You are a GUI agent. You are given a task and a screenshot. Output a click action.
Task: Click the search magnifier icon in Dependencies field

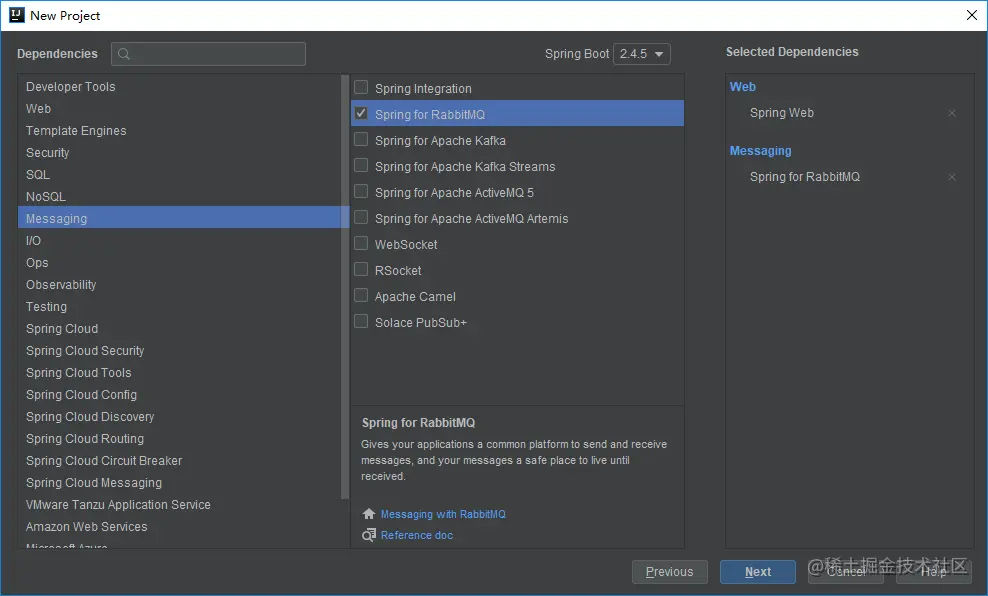point(124,54)
